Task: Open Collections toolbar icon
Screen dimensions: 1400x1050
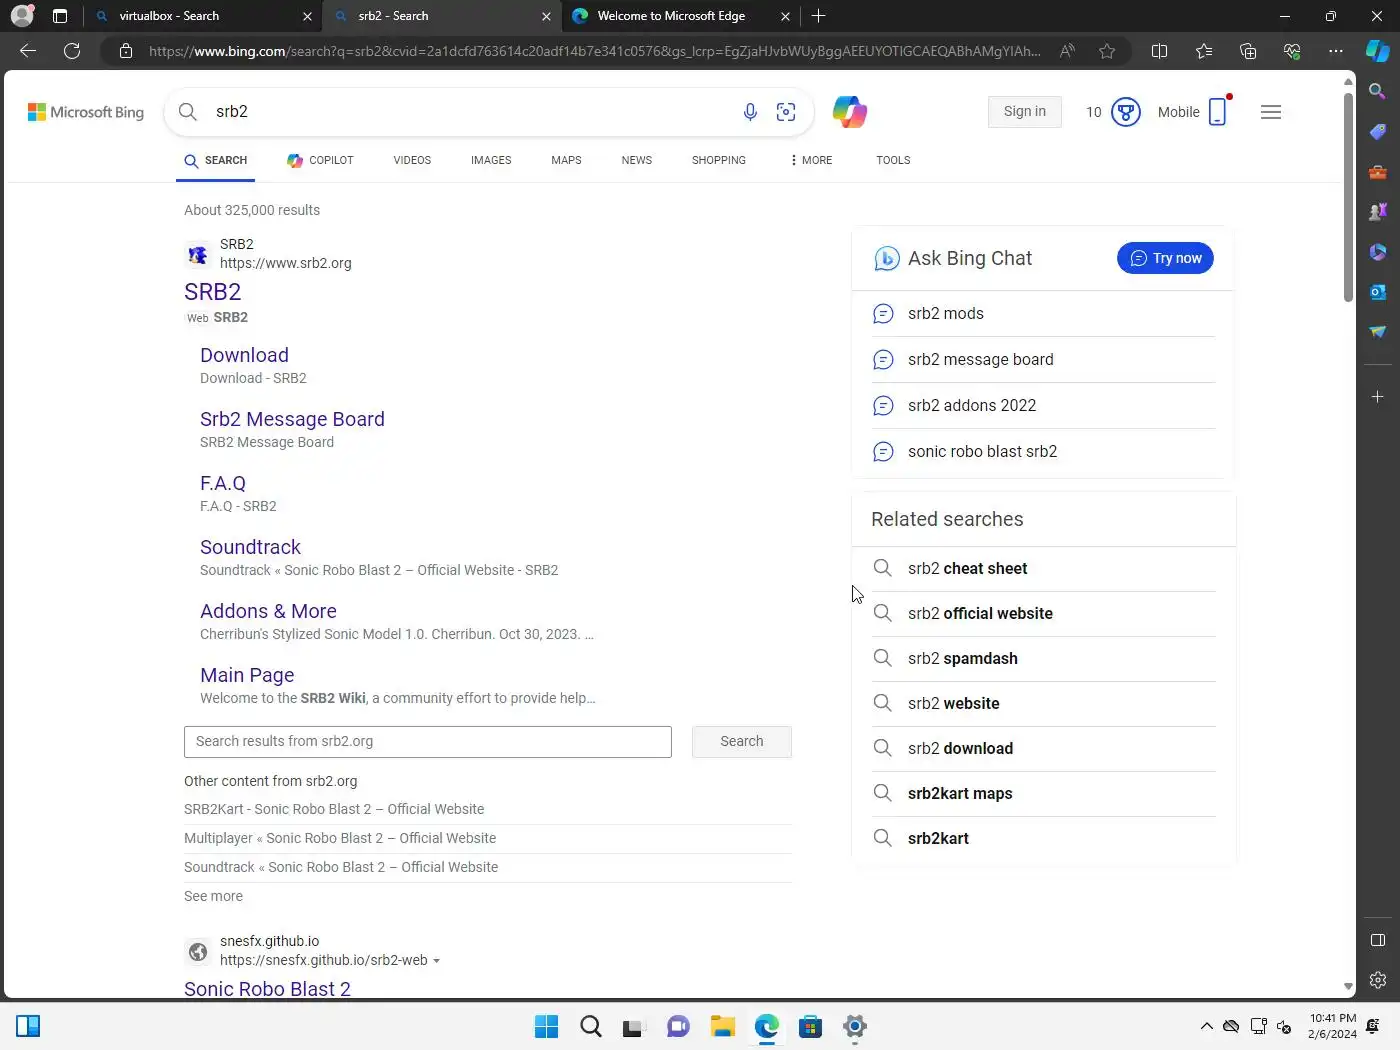Action: coord(1248,51)
